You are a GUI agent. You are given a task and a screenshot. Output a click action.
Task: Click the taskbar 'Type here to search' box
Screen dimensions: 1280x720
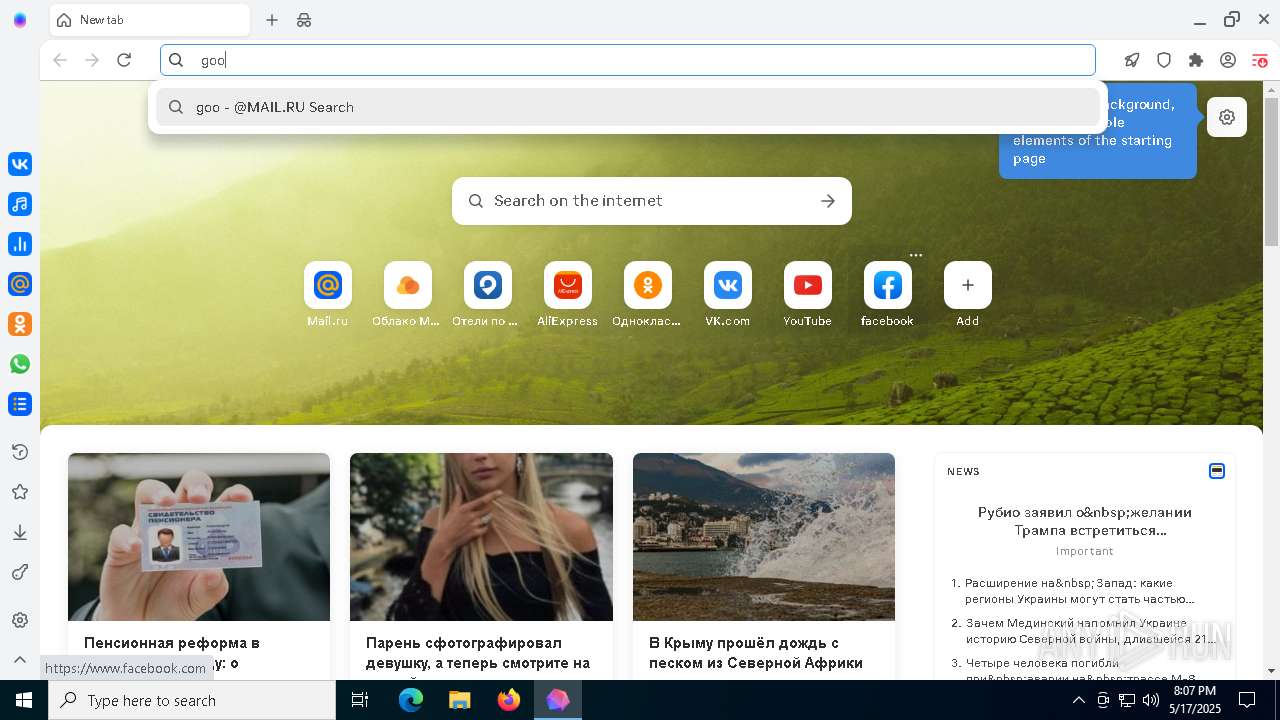(x=192, y=700)
